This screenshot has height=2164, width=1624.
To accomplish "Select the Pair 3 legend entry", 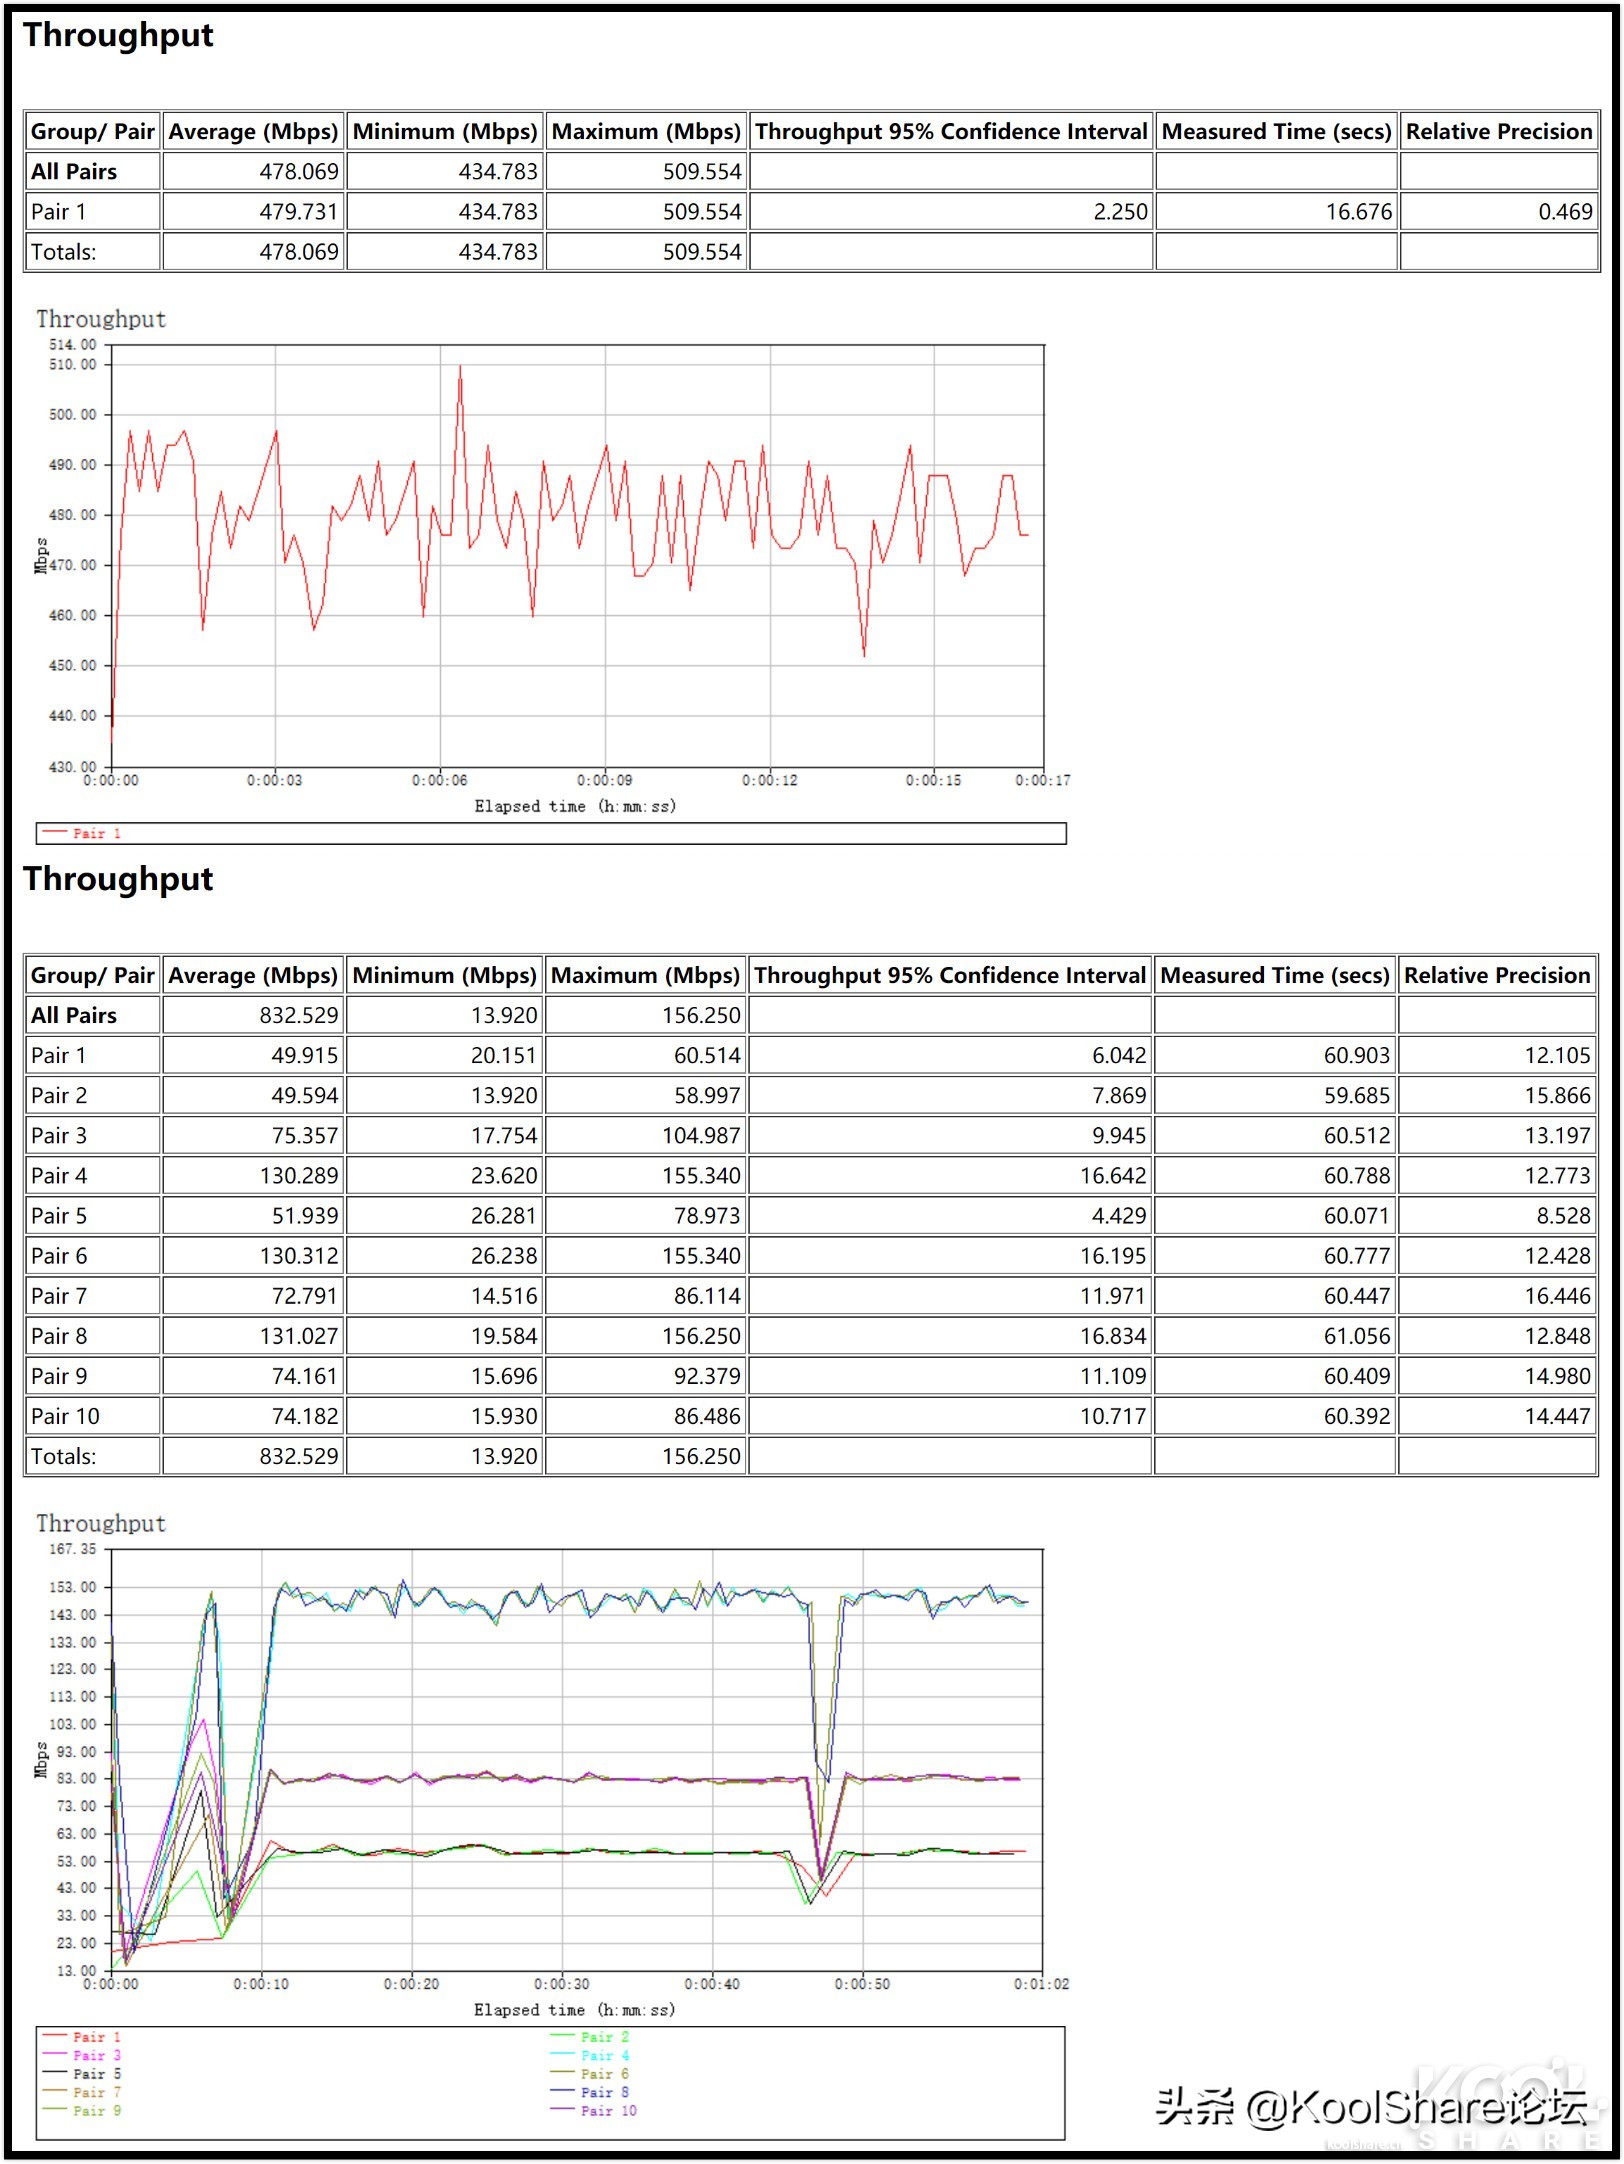I will coord(95,2057).
